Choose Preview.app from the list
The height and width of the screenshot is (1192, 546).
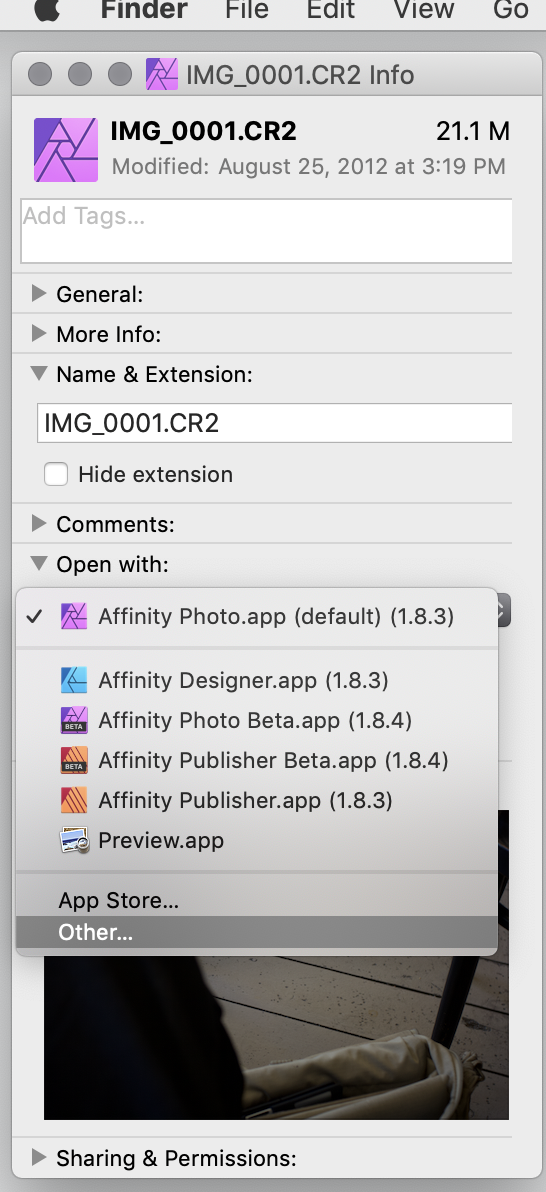point(257,841)
